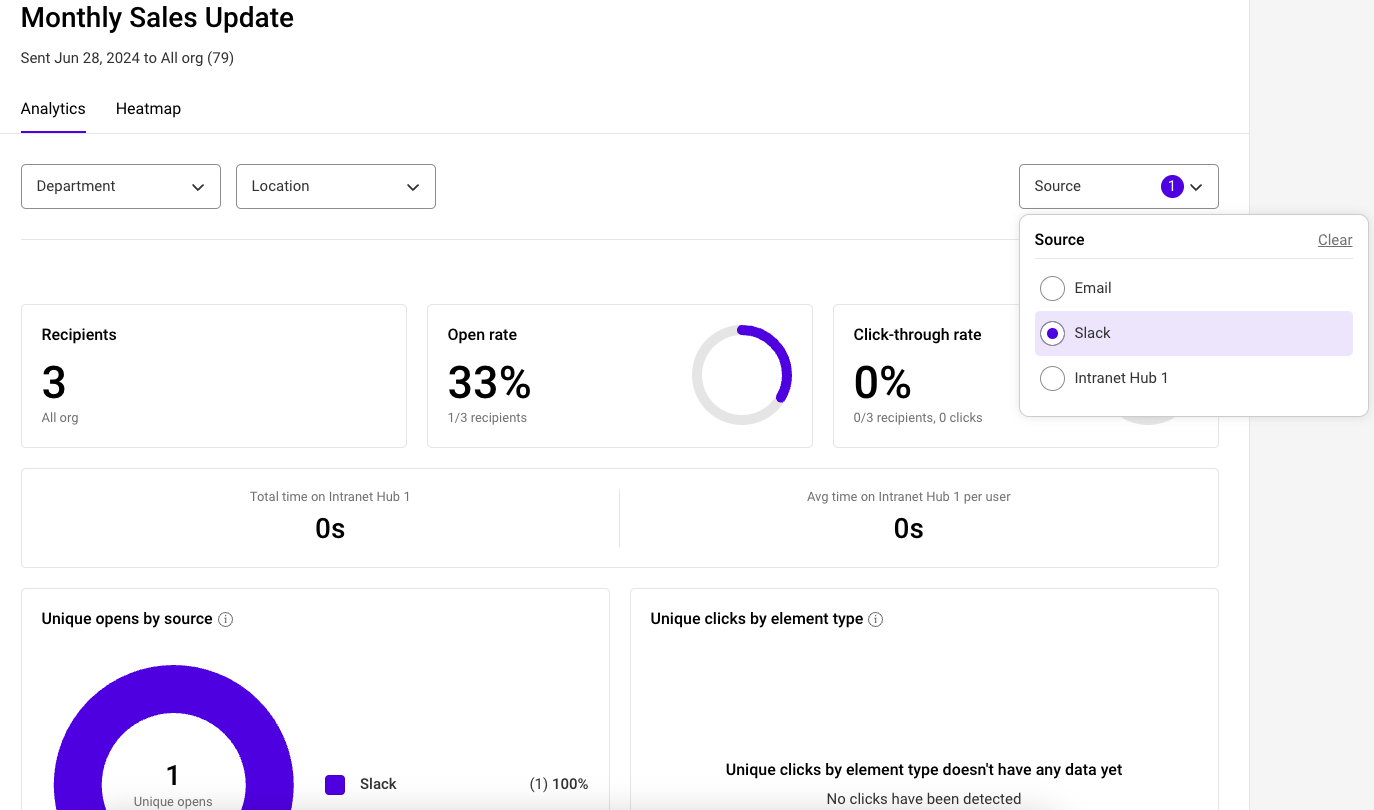
Task: Click info icon beside Unique opens by source
Action: pyautogui.click(x=226, y=619)
